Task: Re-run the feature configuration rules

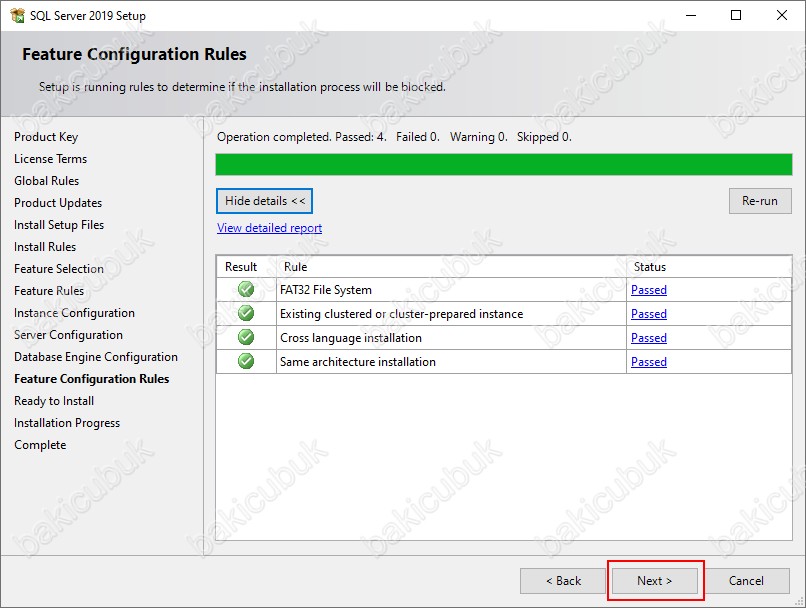Action: pyautogui.click(x=760, y=201)
